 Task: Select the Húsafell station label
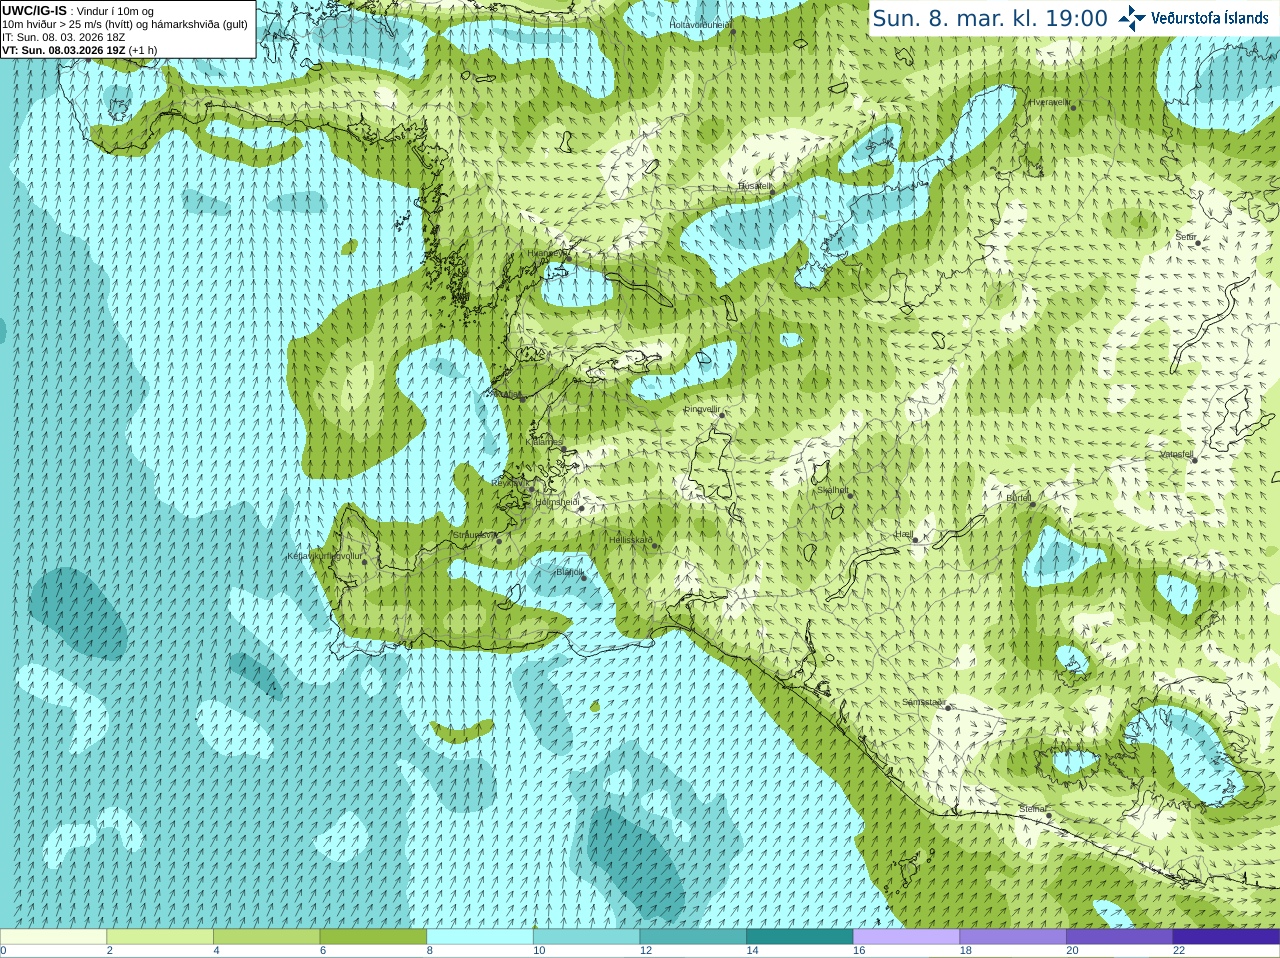coord(755,186)
